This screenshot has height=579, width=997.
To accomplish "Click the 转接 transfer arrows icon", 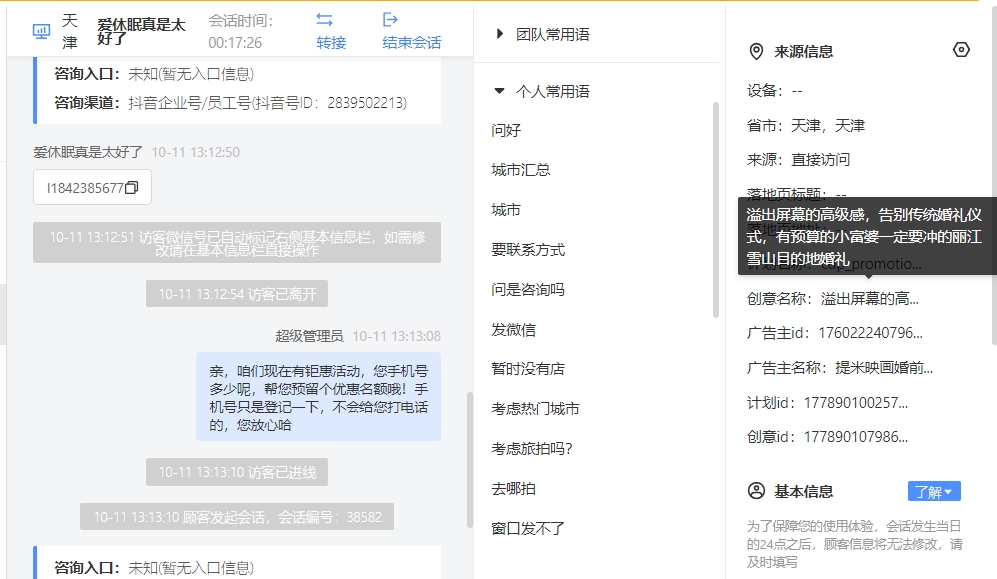I will coord(325,20).
